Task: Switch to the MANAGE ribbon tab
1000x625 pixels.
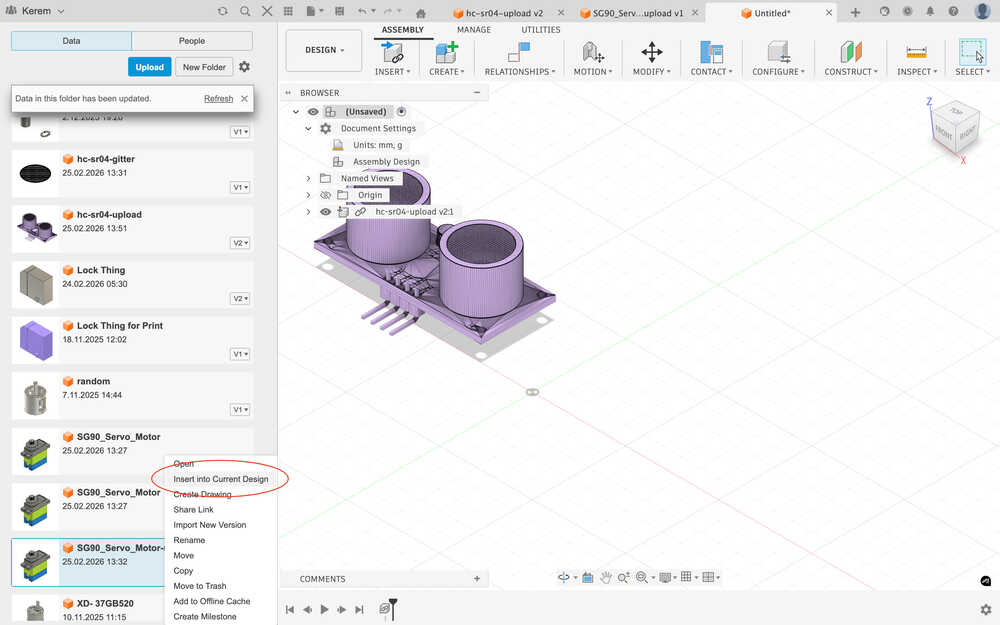Action: click(x=474, y=29)
